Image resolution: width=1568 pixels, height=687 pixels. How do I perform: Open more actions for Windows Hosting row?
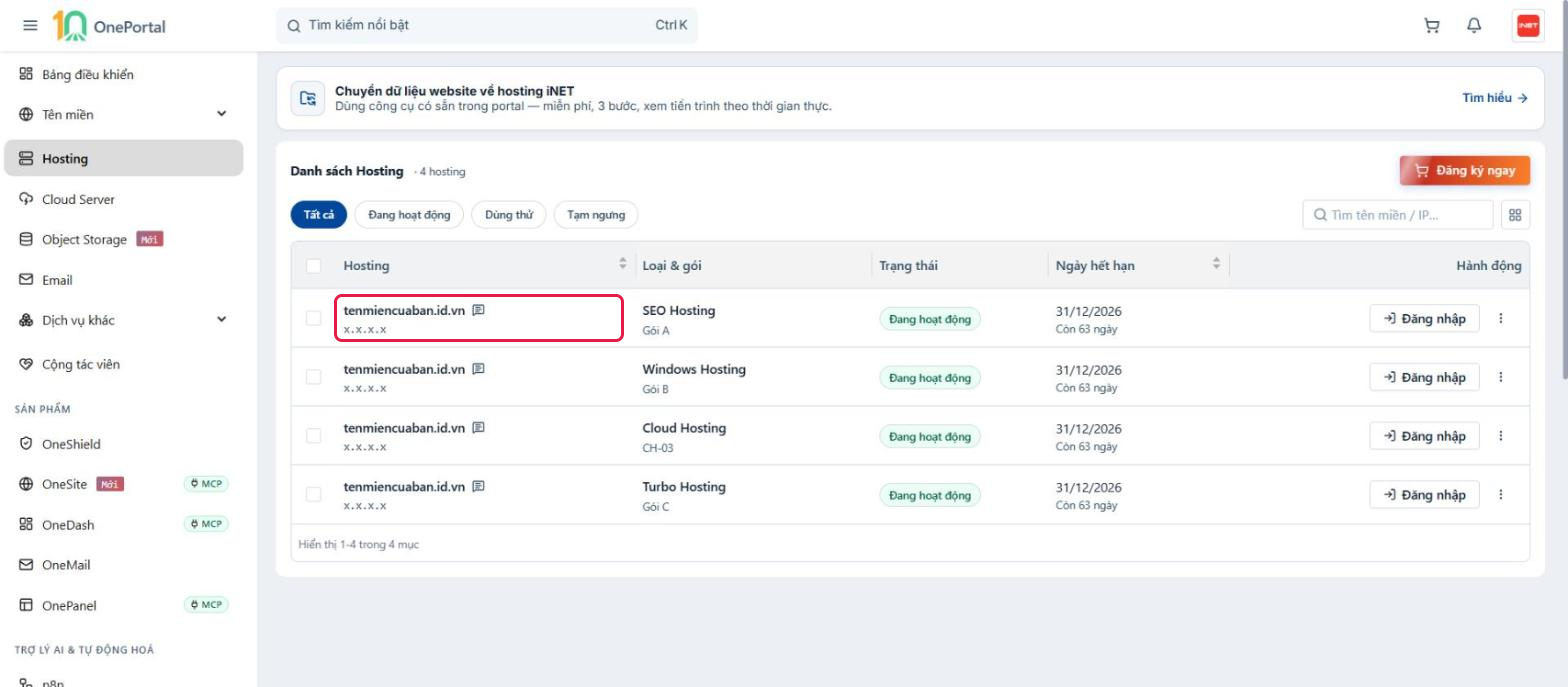(x=1501, y=377)
